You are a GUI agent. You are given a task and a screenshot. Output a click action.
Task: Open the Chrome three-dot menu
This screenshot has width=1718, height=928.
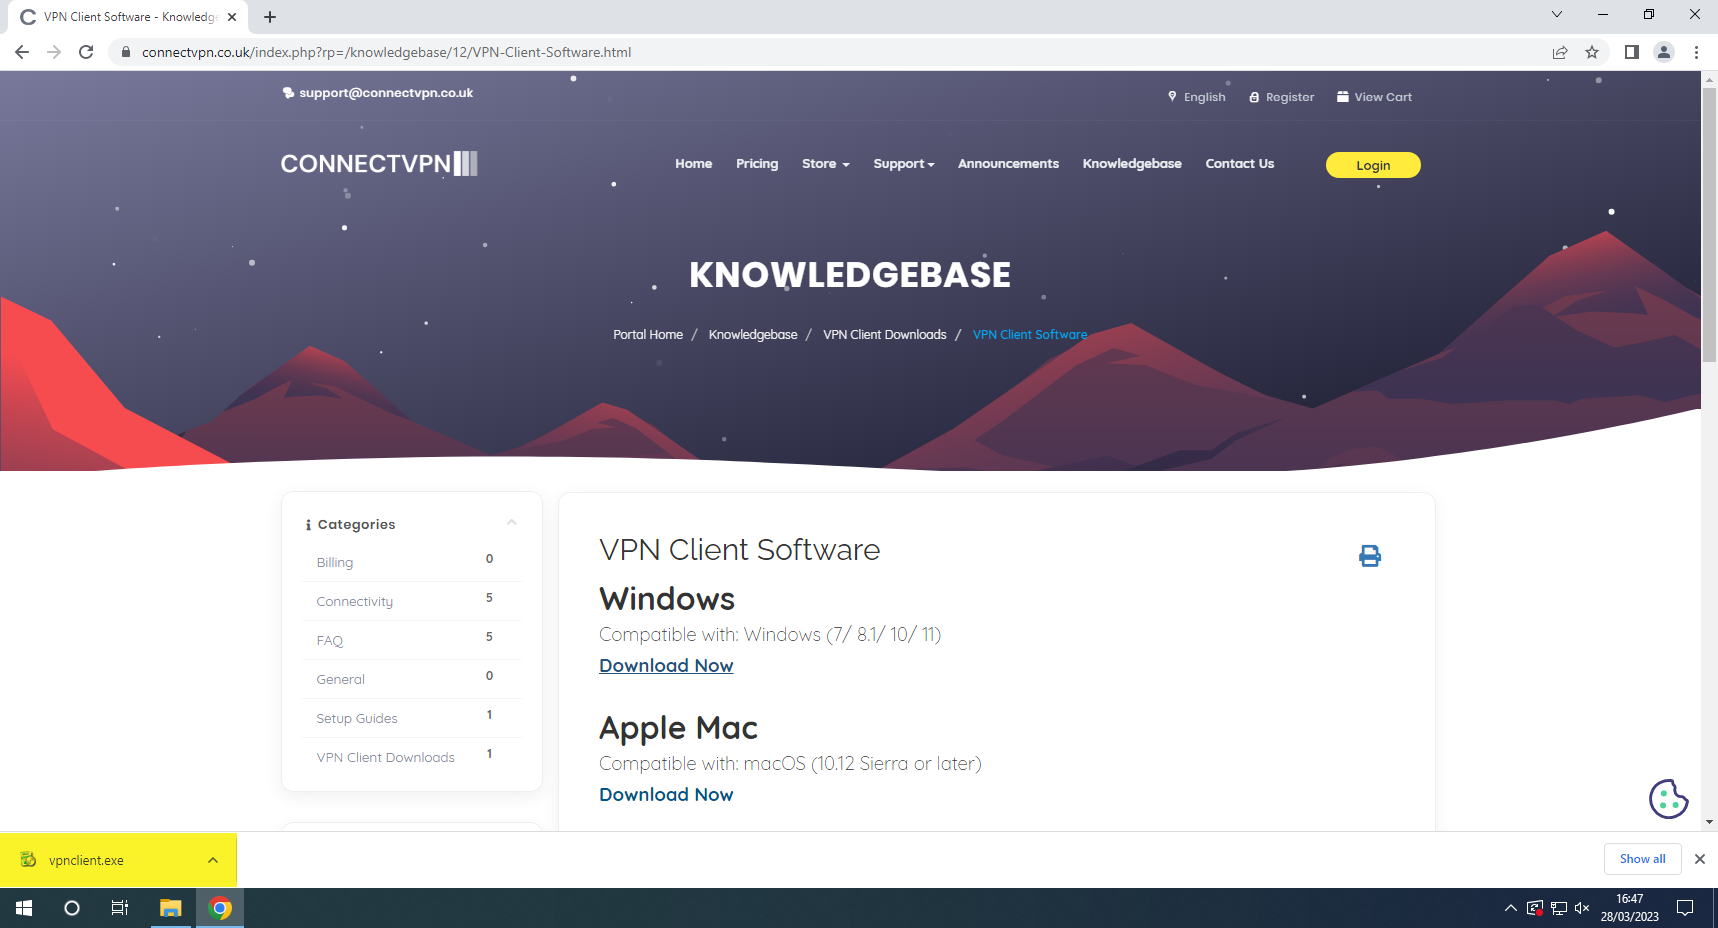(x=1696, y=52)
